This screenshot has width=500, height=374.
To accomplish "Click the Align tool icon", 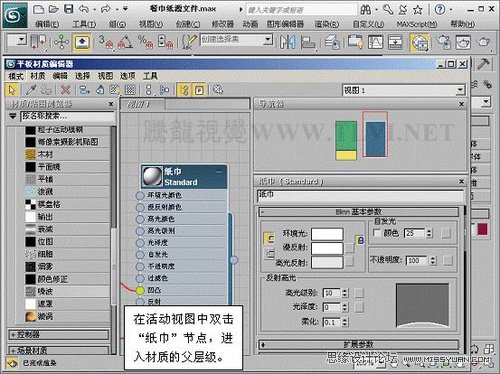I will (x=308, y=42).
